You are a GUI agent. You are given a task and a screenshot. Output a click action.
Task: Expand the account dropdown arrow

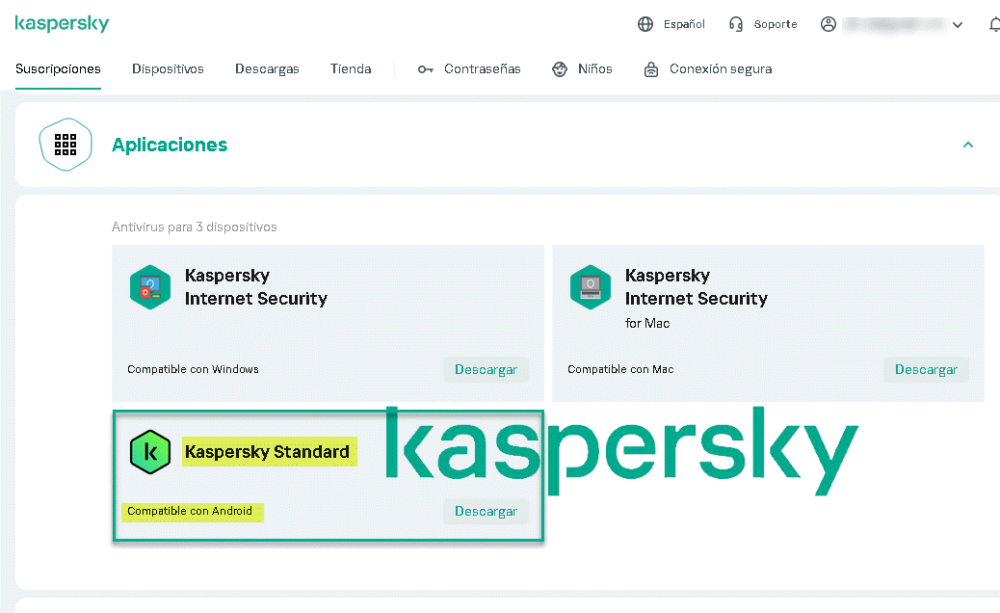[958, 25]
